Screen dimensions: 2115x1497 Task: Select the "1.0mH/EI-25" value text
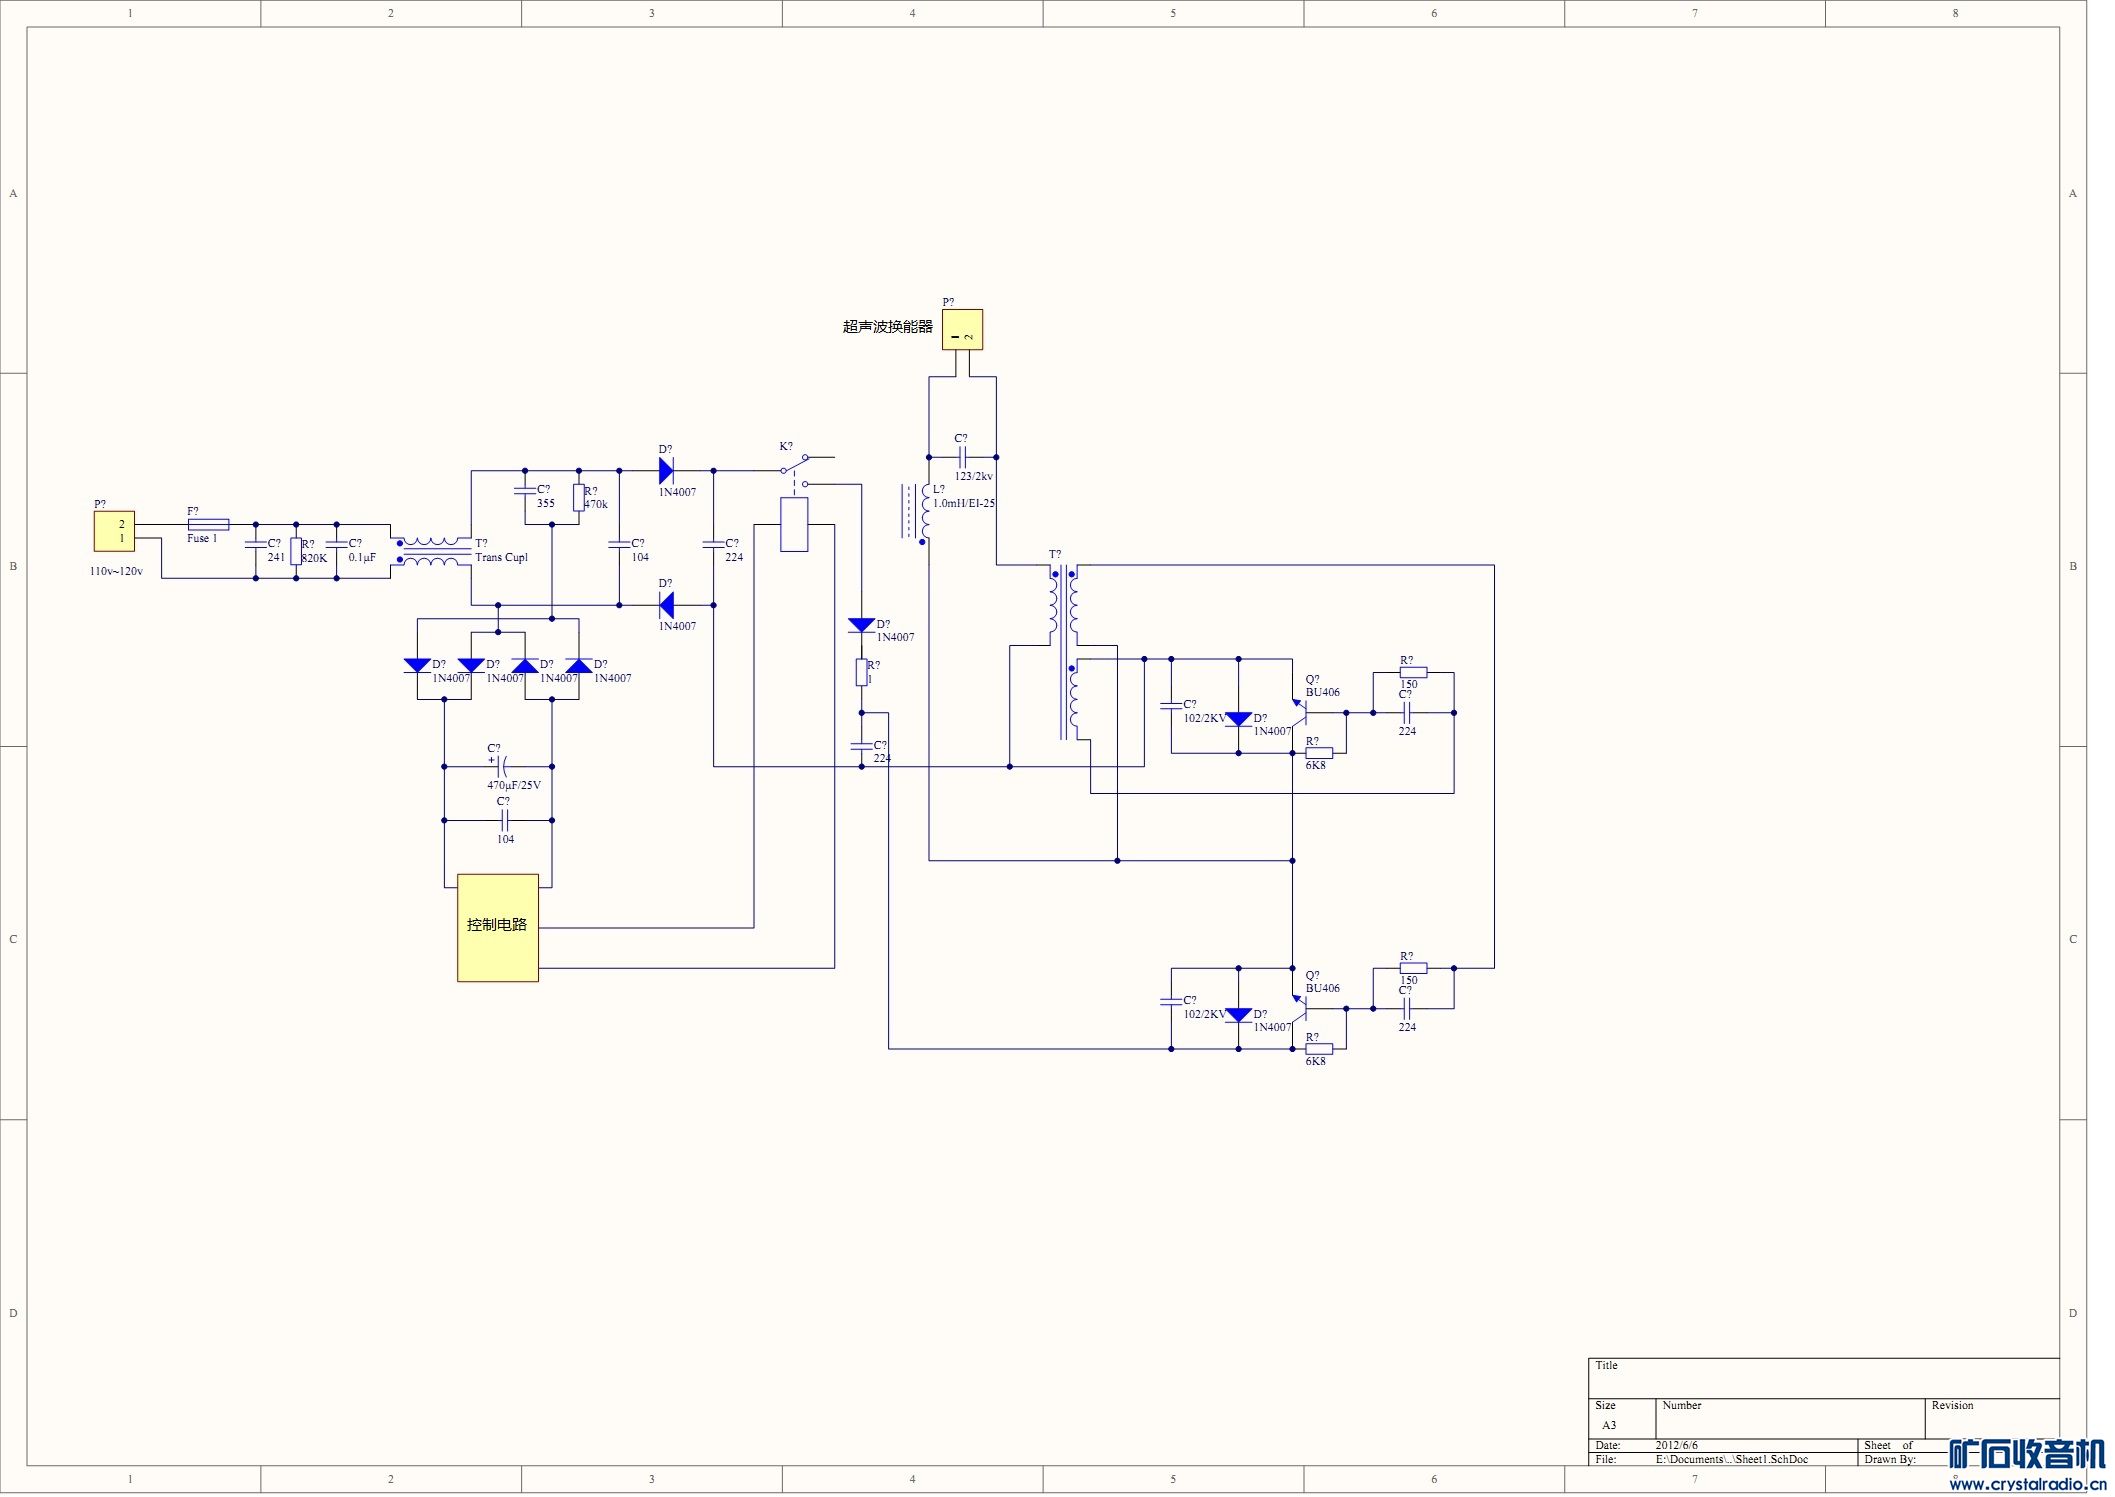[964, 504]
